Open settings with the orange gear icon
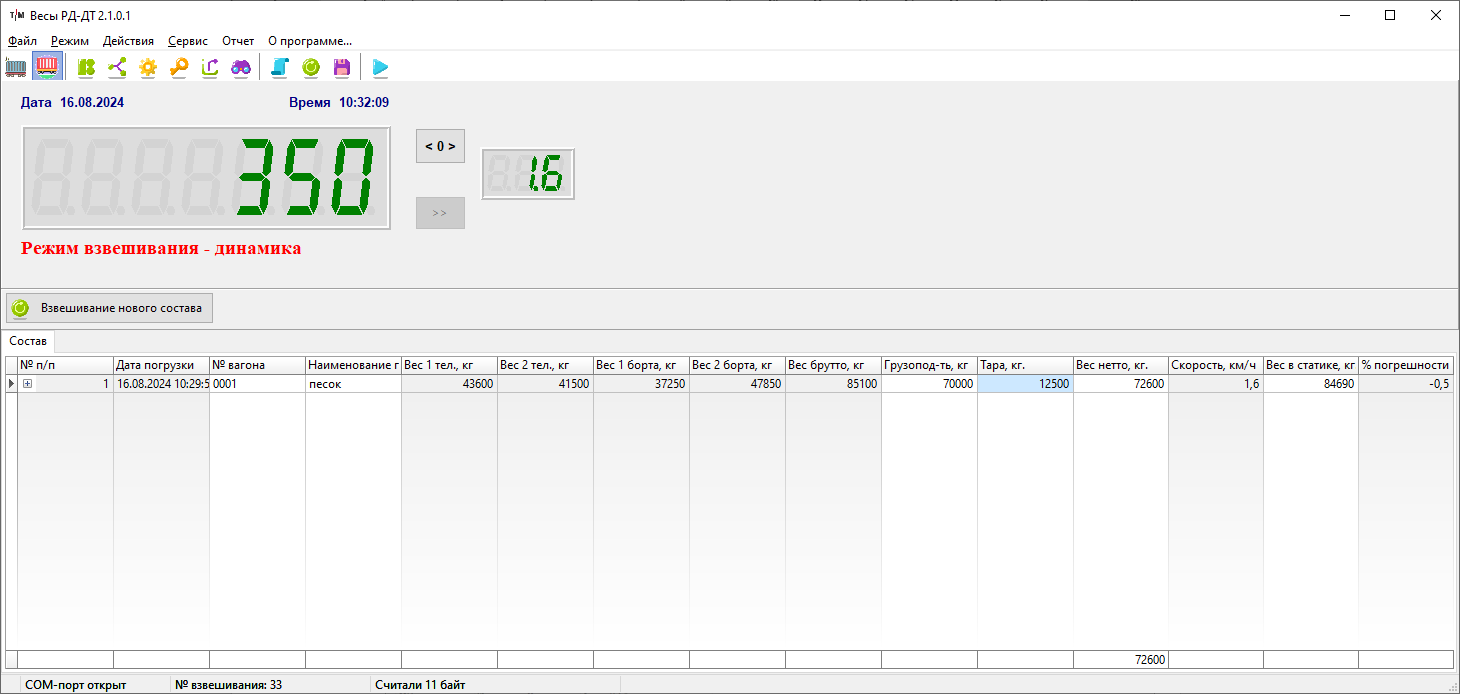The height and width of the screenshot is (694, 1460). (148, 67)
